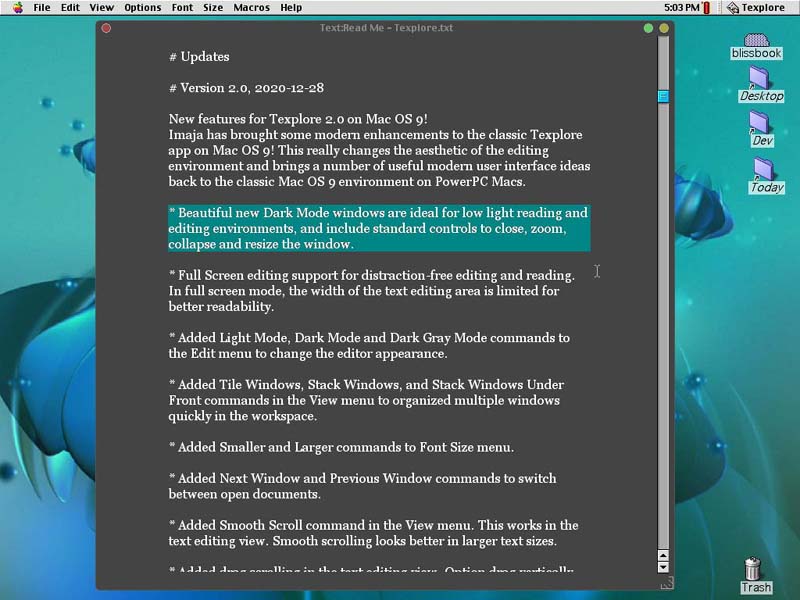800x600 pixels.
Task: Click the 'Added Smooth Scroll command' line
Action: [x=373, y=525]
